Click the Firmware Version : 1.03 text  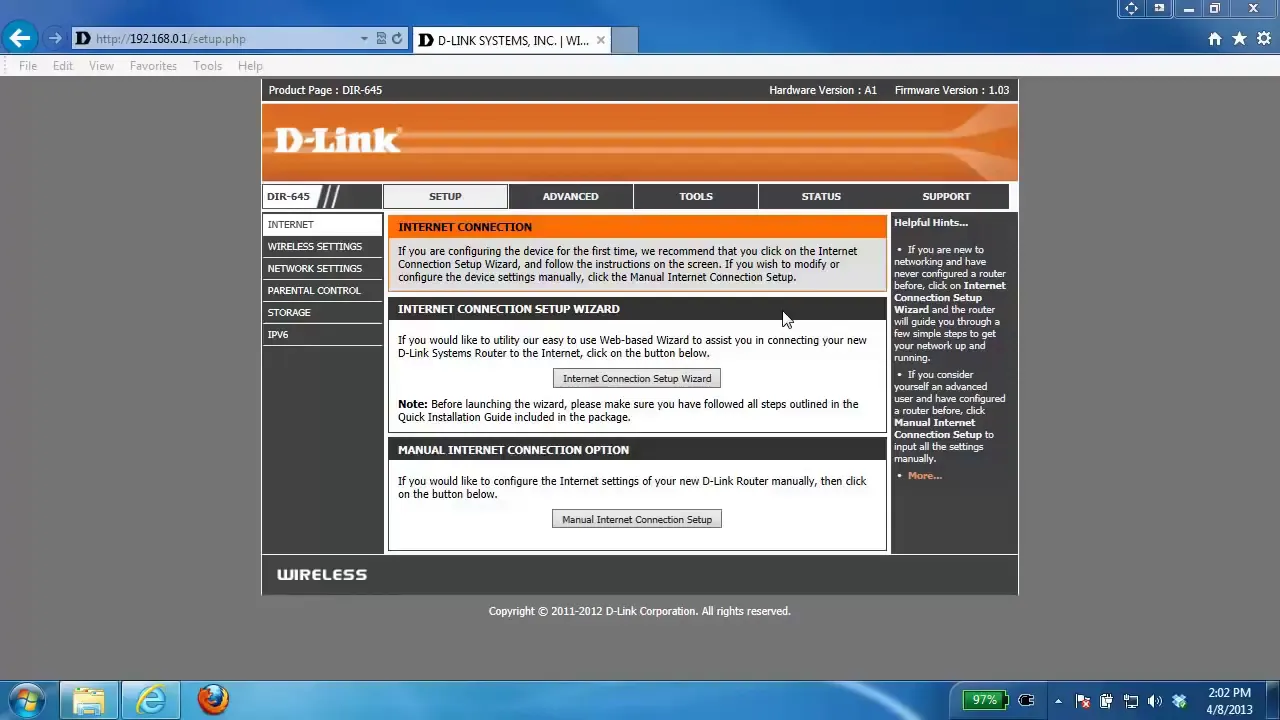click(x=952, y=90)
